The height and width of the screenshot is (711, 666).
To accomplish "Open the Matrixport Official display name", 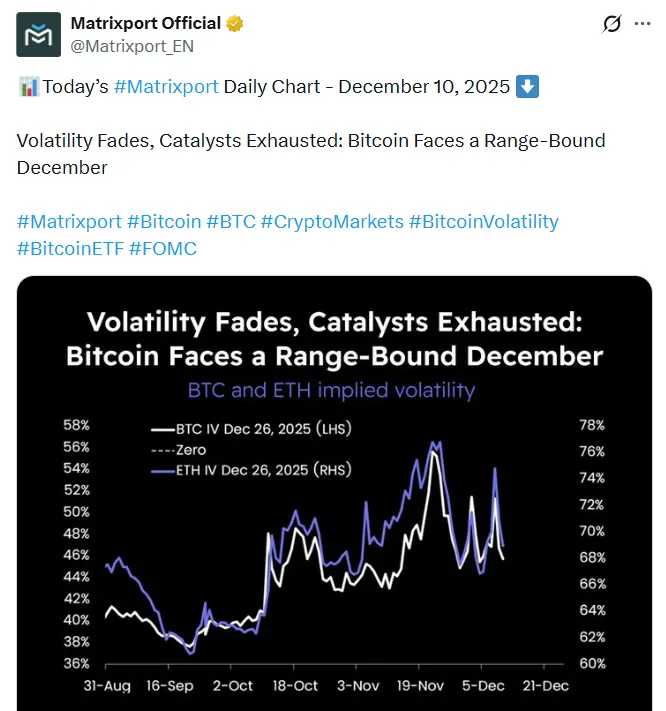I will [x=146, y=23].
